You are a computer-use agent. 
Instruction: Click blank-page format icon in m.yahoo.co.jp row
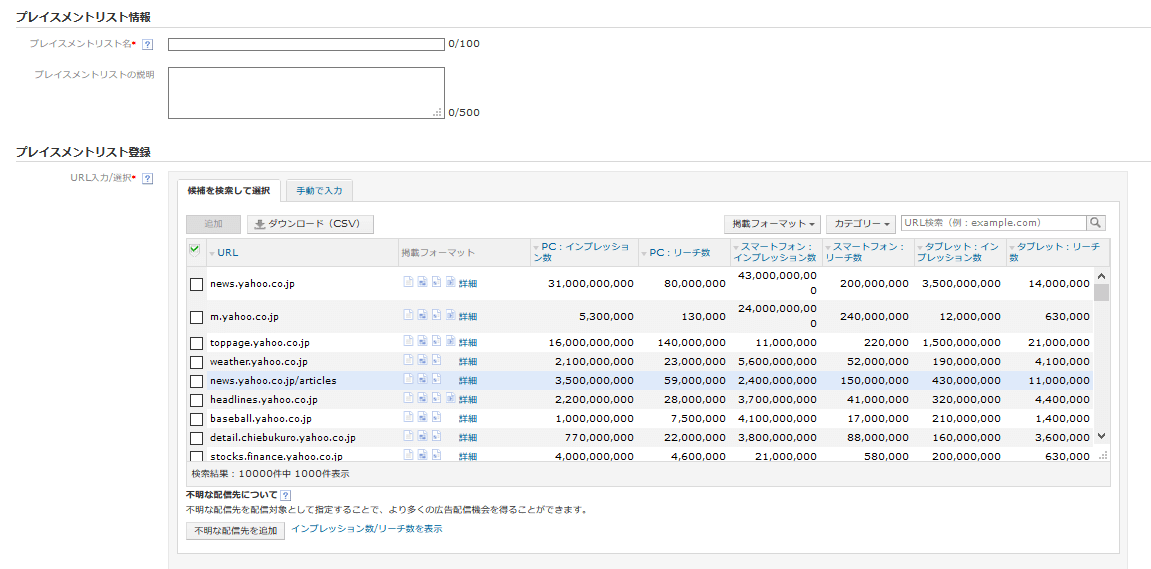click(x=408, y=316)
